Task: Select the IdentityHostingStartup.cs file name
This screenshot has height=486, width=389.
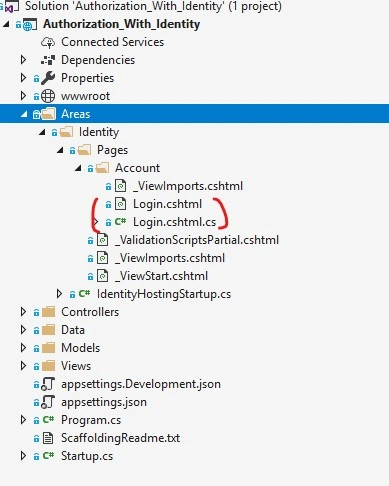Action: tap(164, 294)
